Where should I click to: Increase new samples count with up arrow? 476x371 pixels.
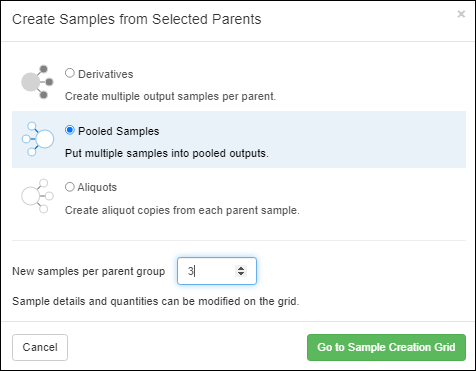241,268
